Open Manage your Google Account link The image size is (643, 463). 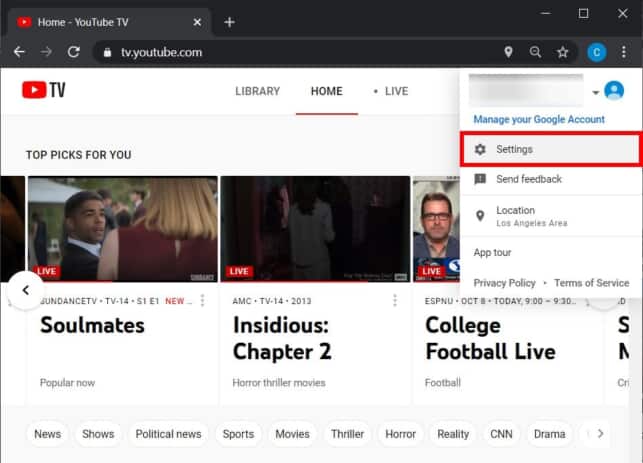(x=539, y=119)
